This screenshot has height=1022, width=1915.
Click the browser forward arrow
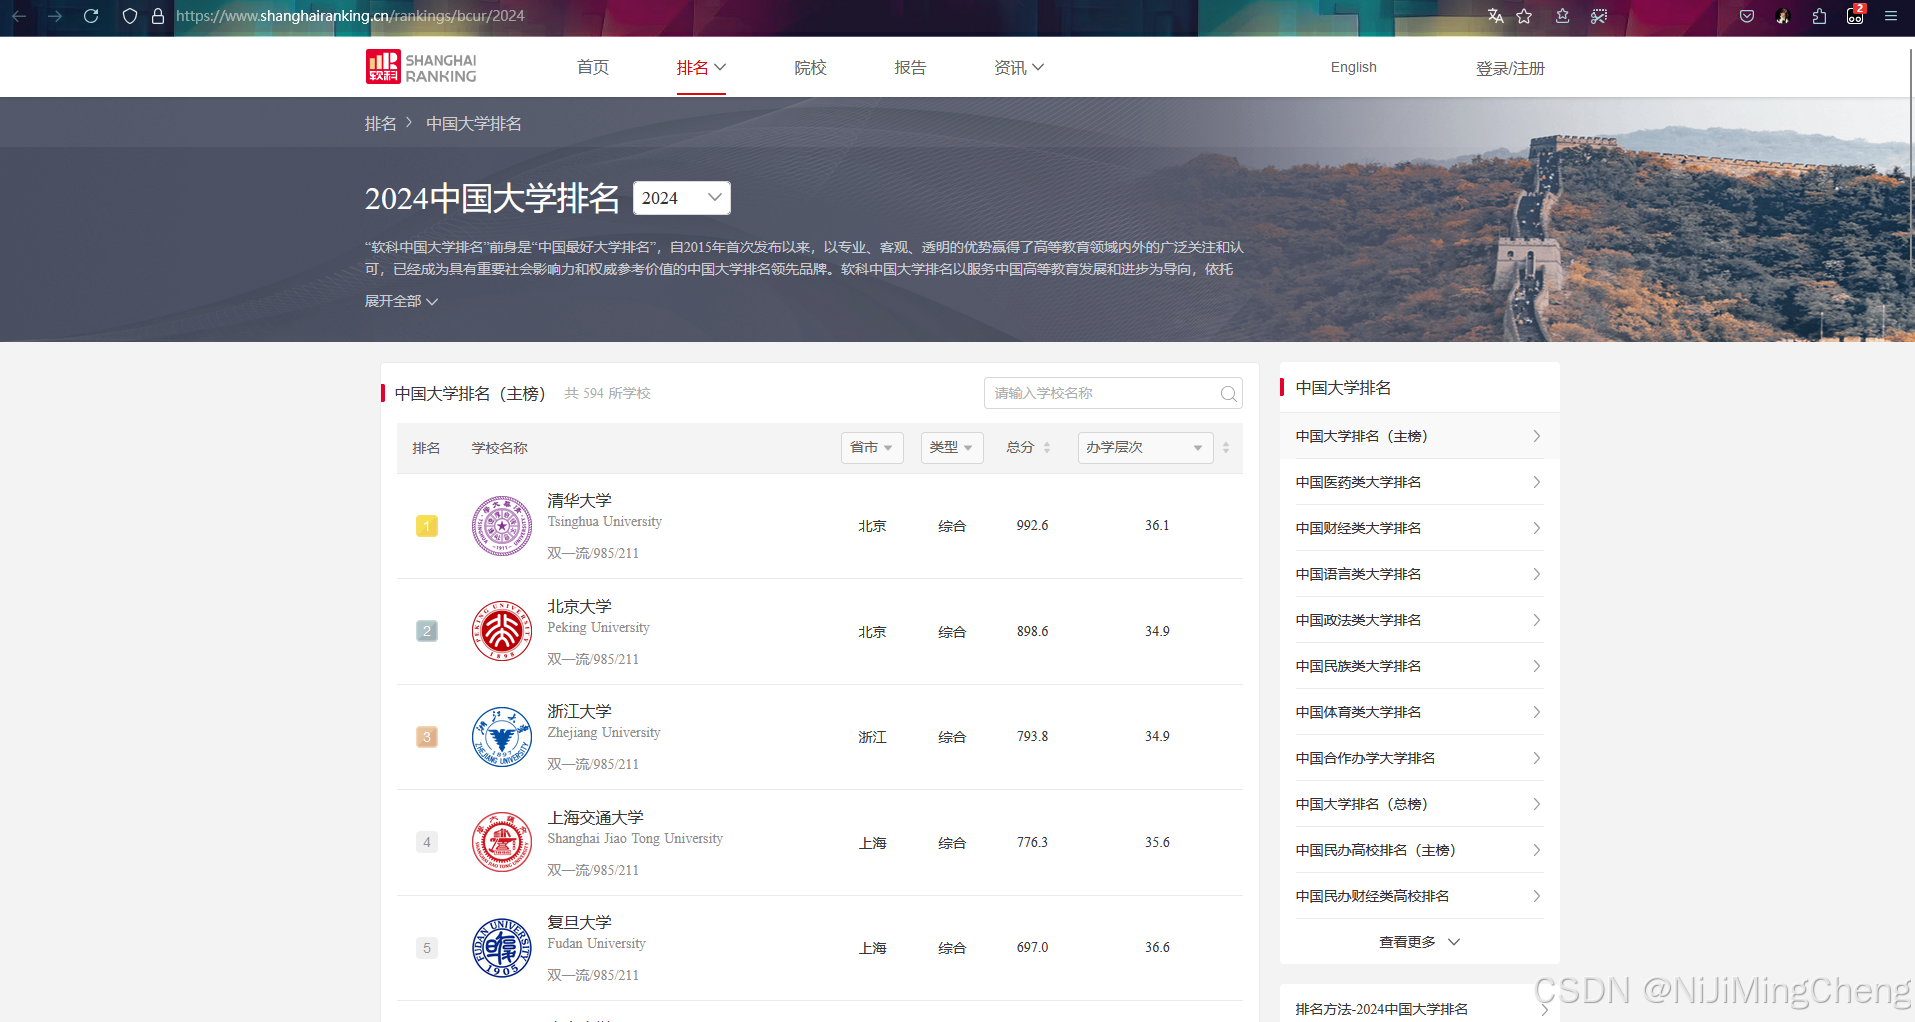tap(55, 16)
